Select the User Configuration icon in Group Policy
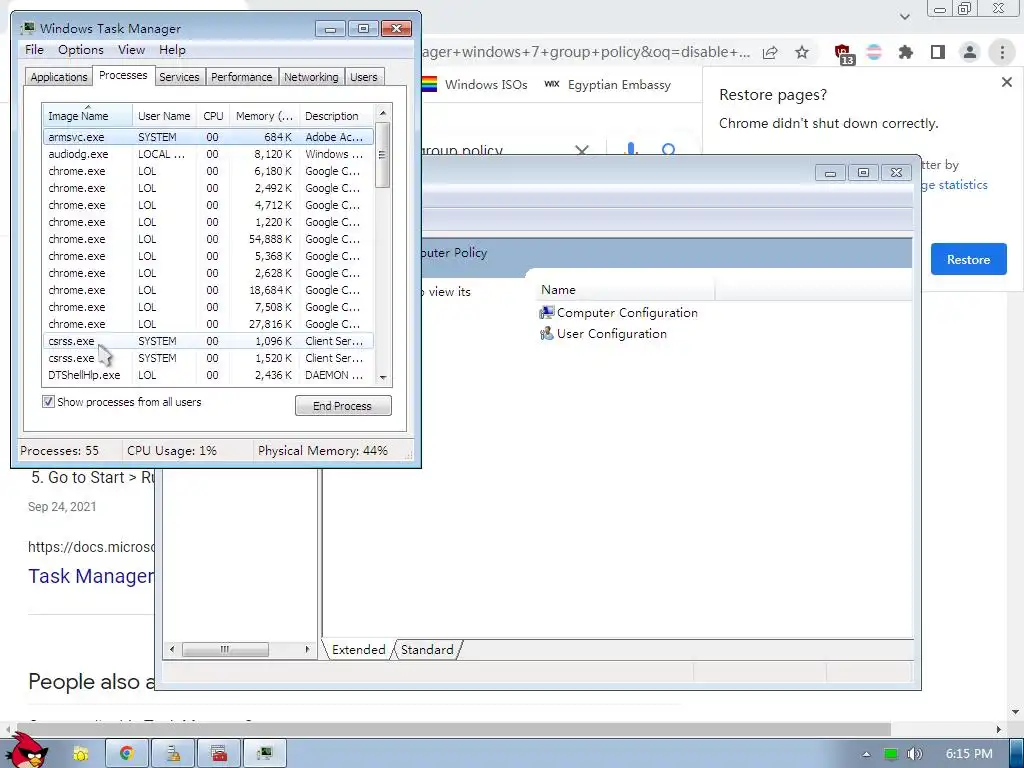 [547, 334]
